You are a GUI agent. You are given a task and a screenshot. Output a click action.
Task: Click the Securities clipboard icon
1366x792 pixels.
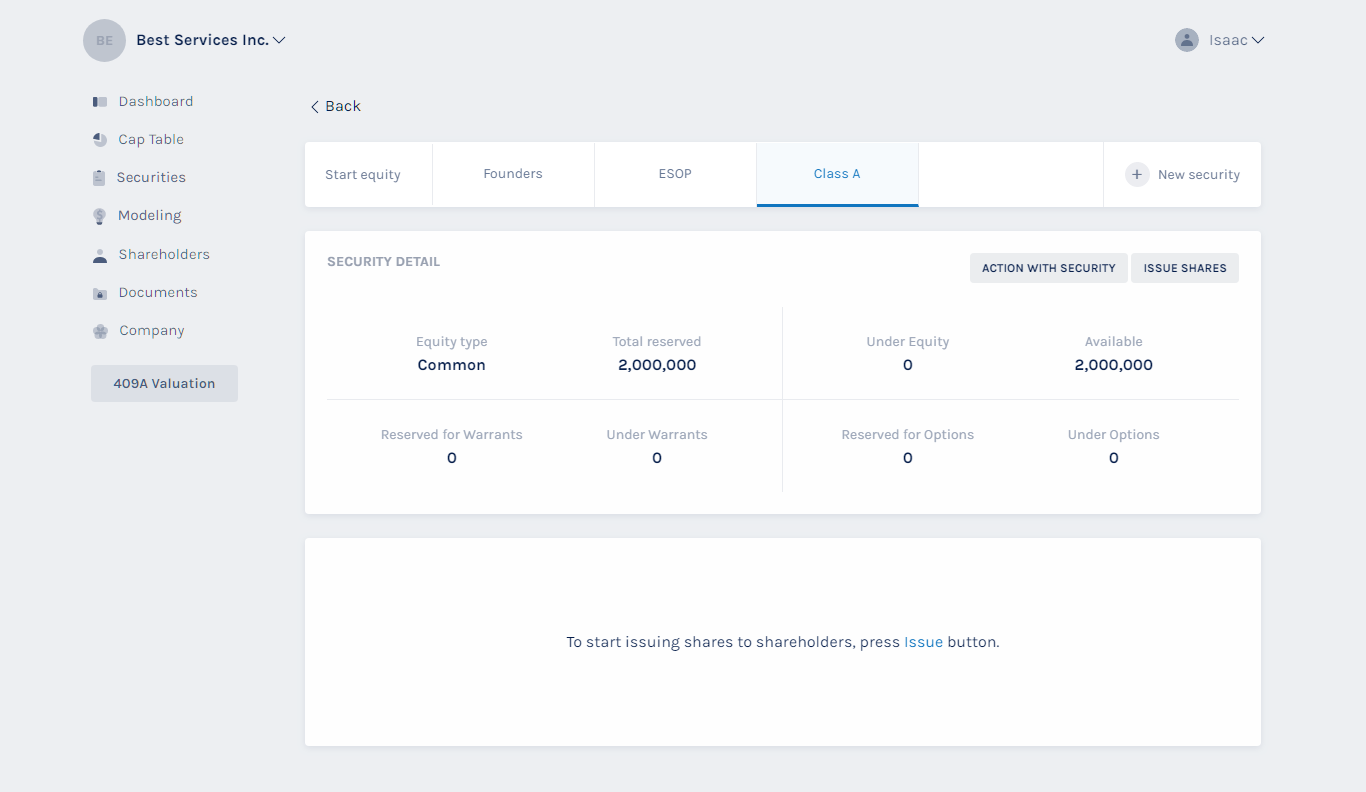coord(99,178)
